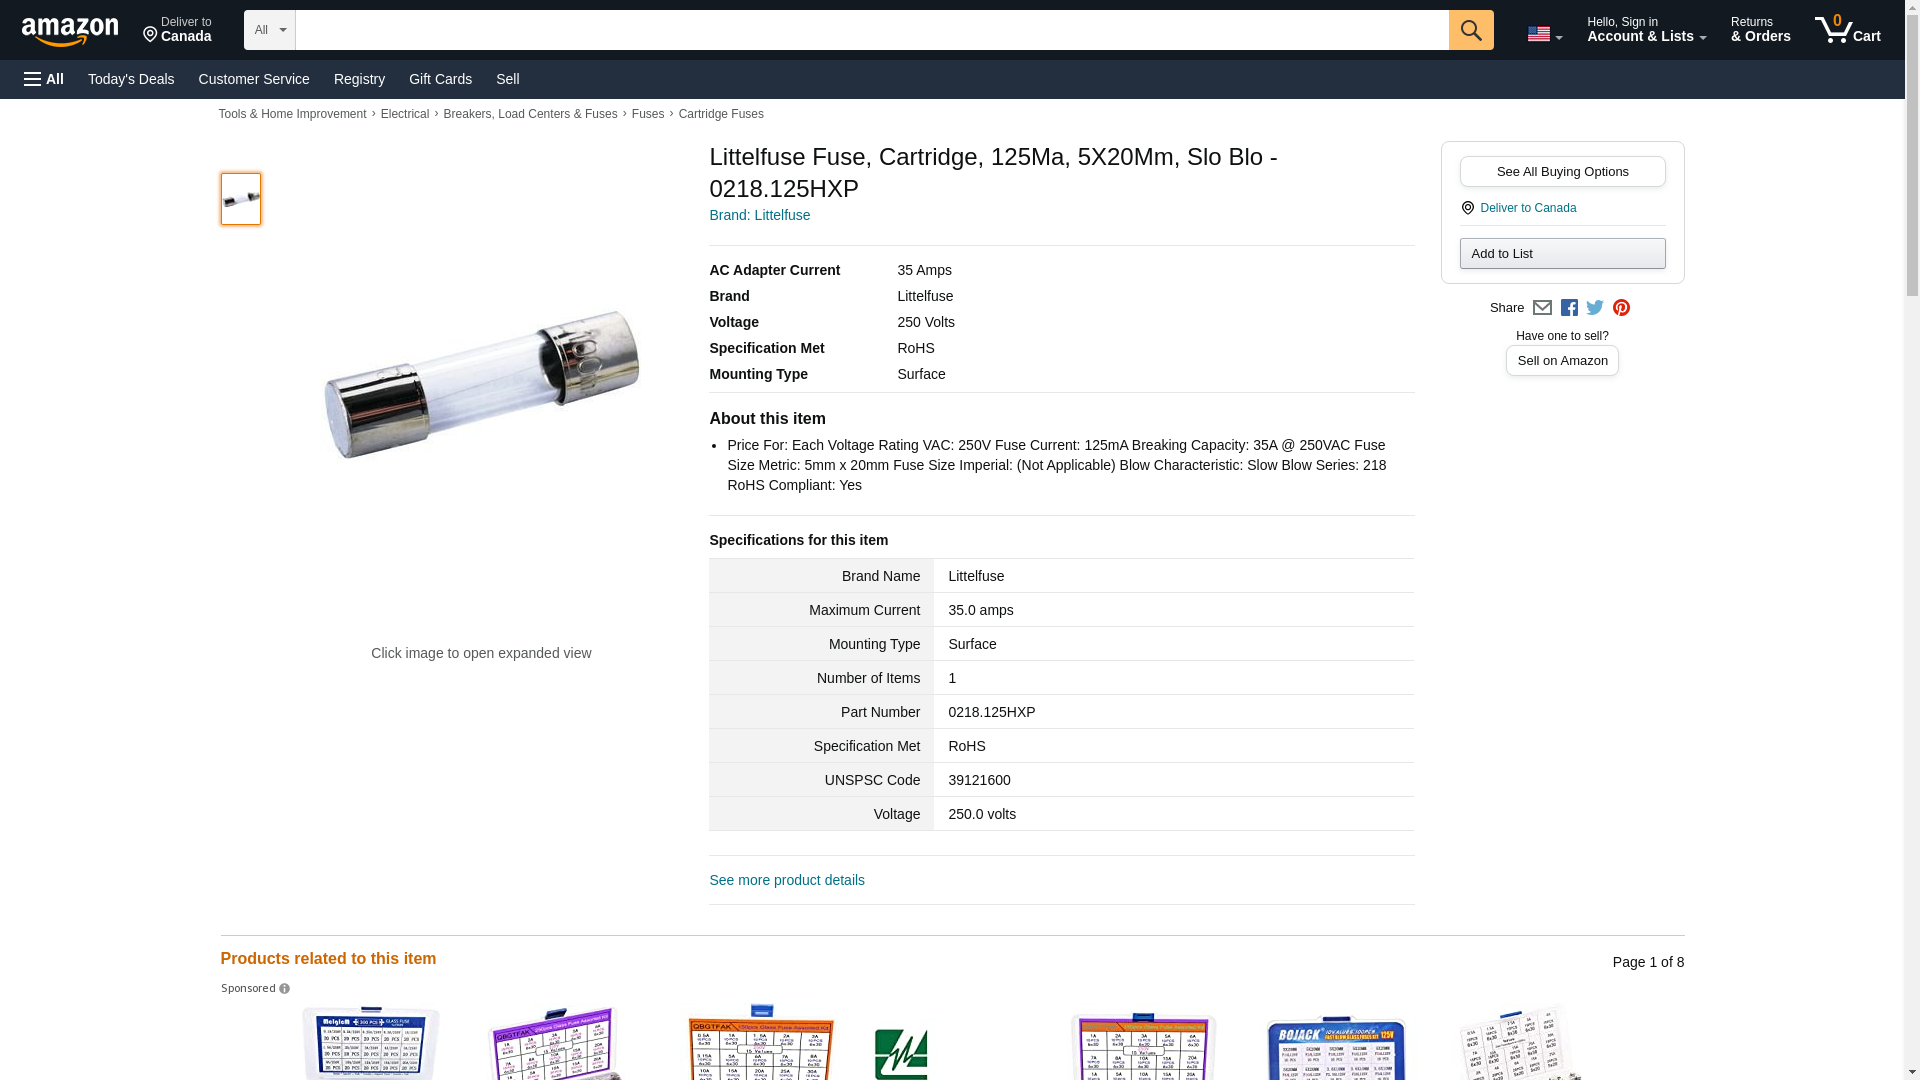Image resolution: width=1920 pixels, height=1080 pixels.
Task: Select the fuse product thumbnail image
Action: point(241,199)
